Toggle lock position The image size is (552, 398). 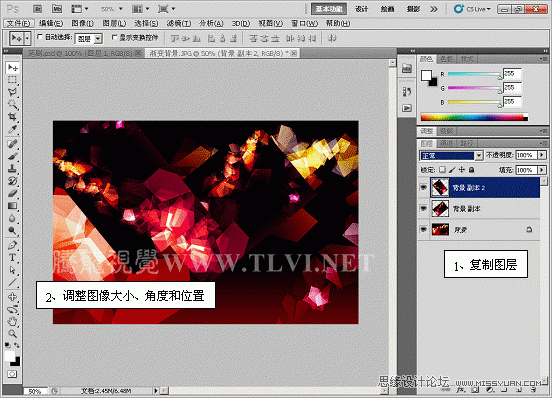(462, 170)
